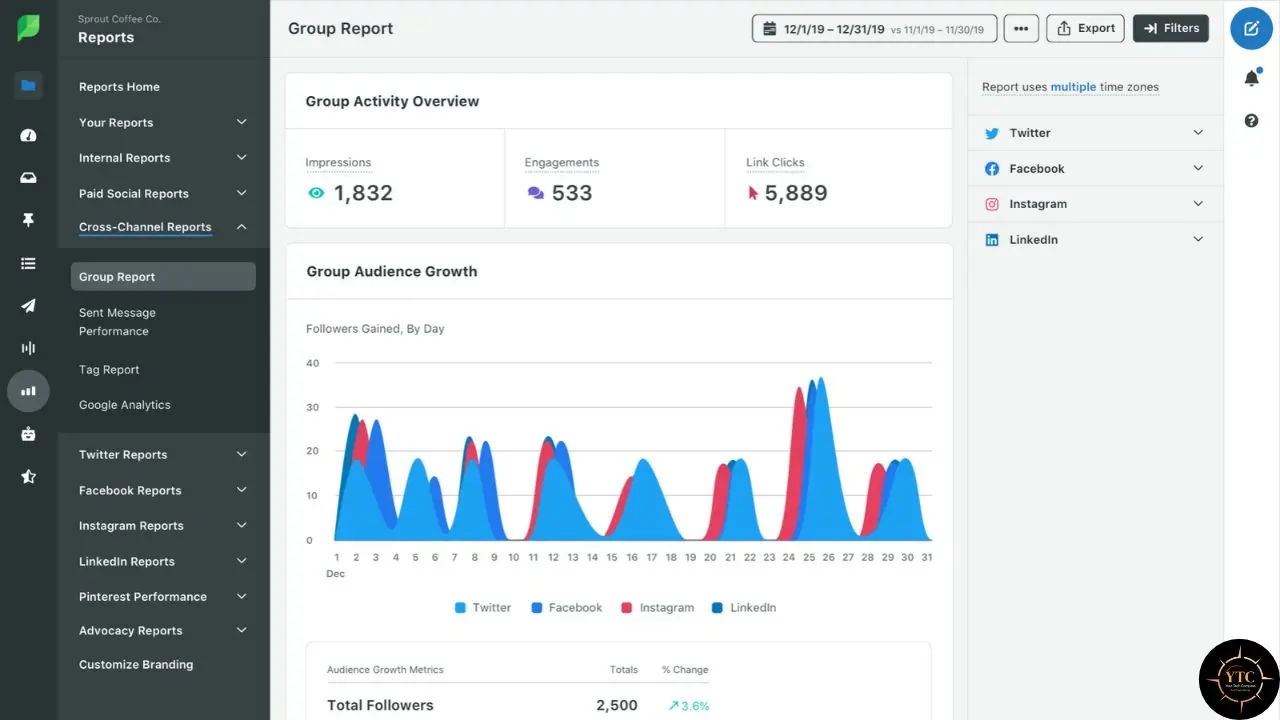Open the inbox tray icon
Screen dimensions: 1280x720
point(28,178)
